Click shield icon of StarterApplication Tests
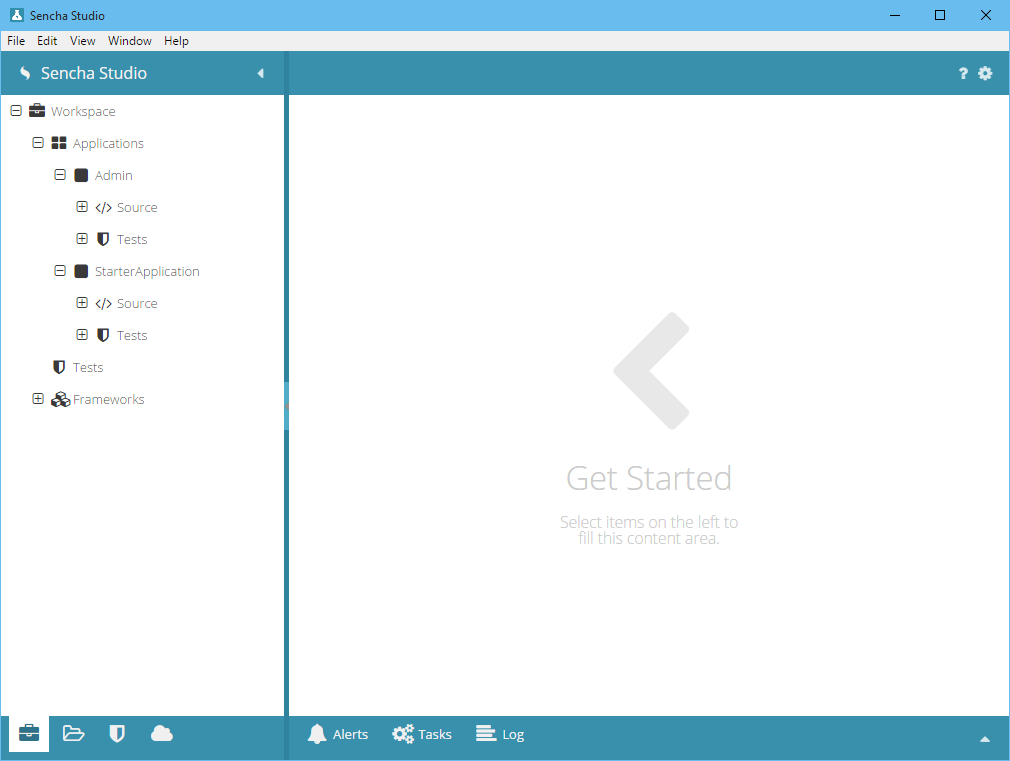The image size is (1010, 761). tap(102, 335)
